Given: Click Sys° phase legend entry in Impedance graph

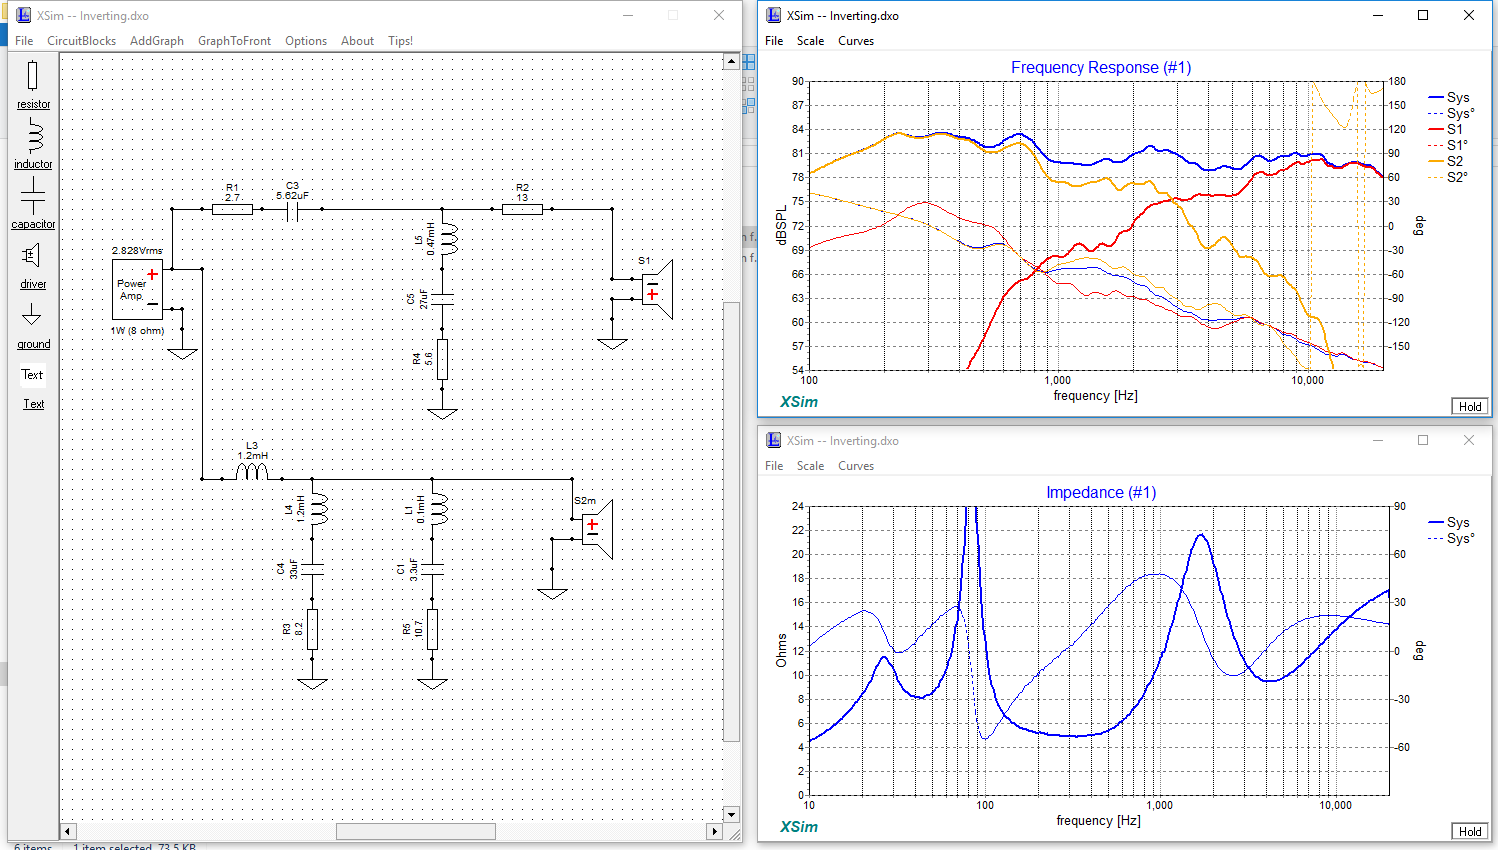Looking at the screenshot, I should (1451, 538).
